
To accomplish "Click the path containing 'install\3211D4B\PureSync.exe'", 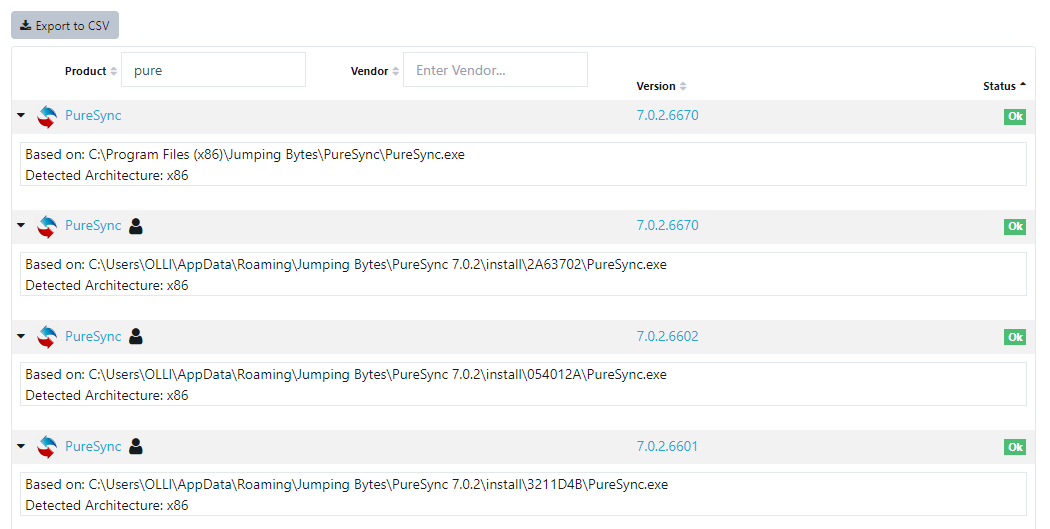I will [x=347, y=484].
